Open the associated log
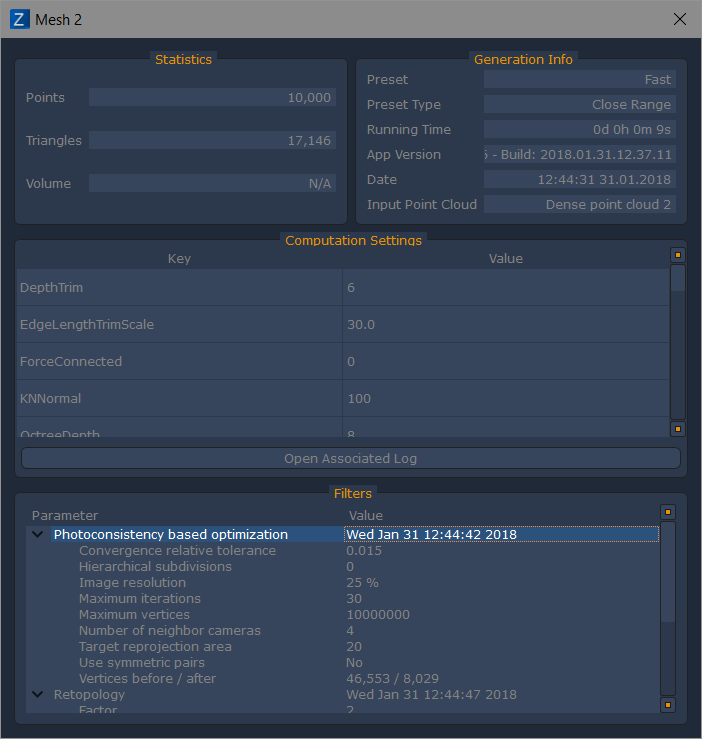The width and height of the screenshot is (702, 739). click(350, 458)
